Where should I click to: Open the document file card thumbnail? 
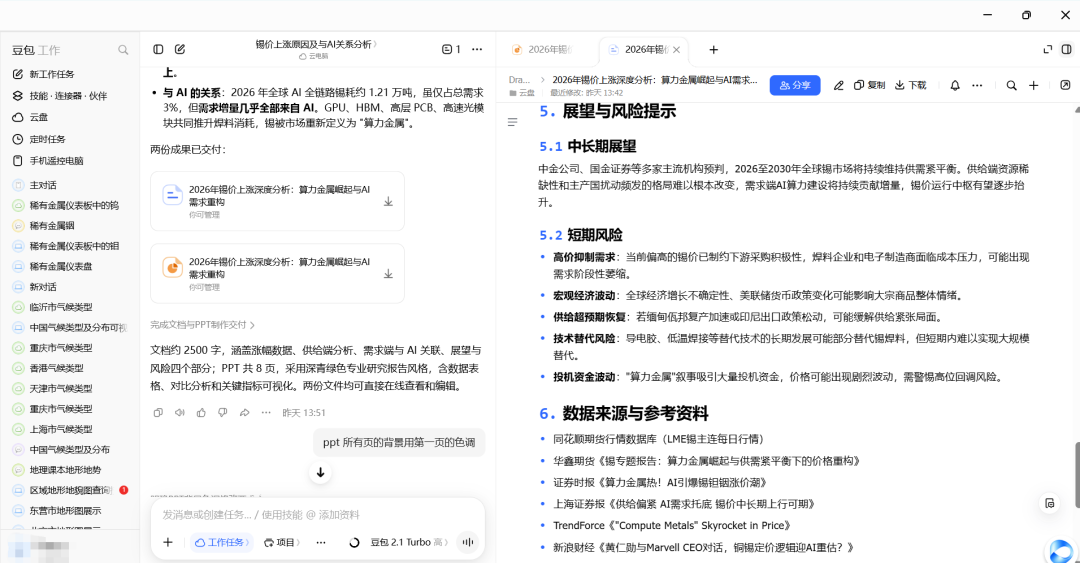click(x=172, y=195)
